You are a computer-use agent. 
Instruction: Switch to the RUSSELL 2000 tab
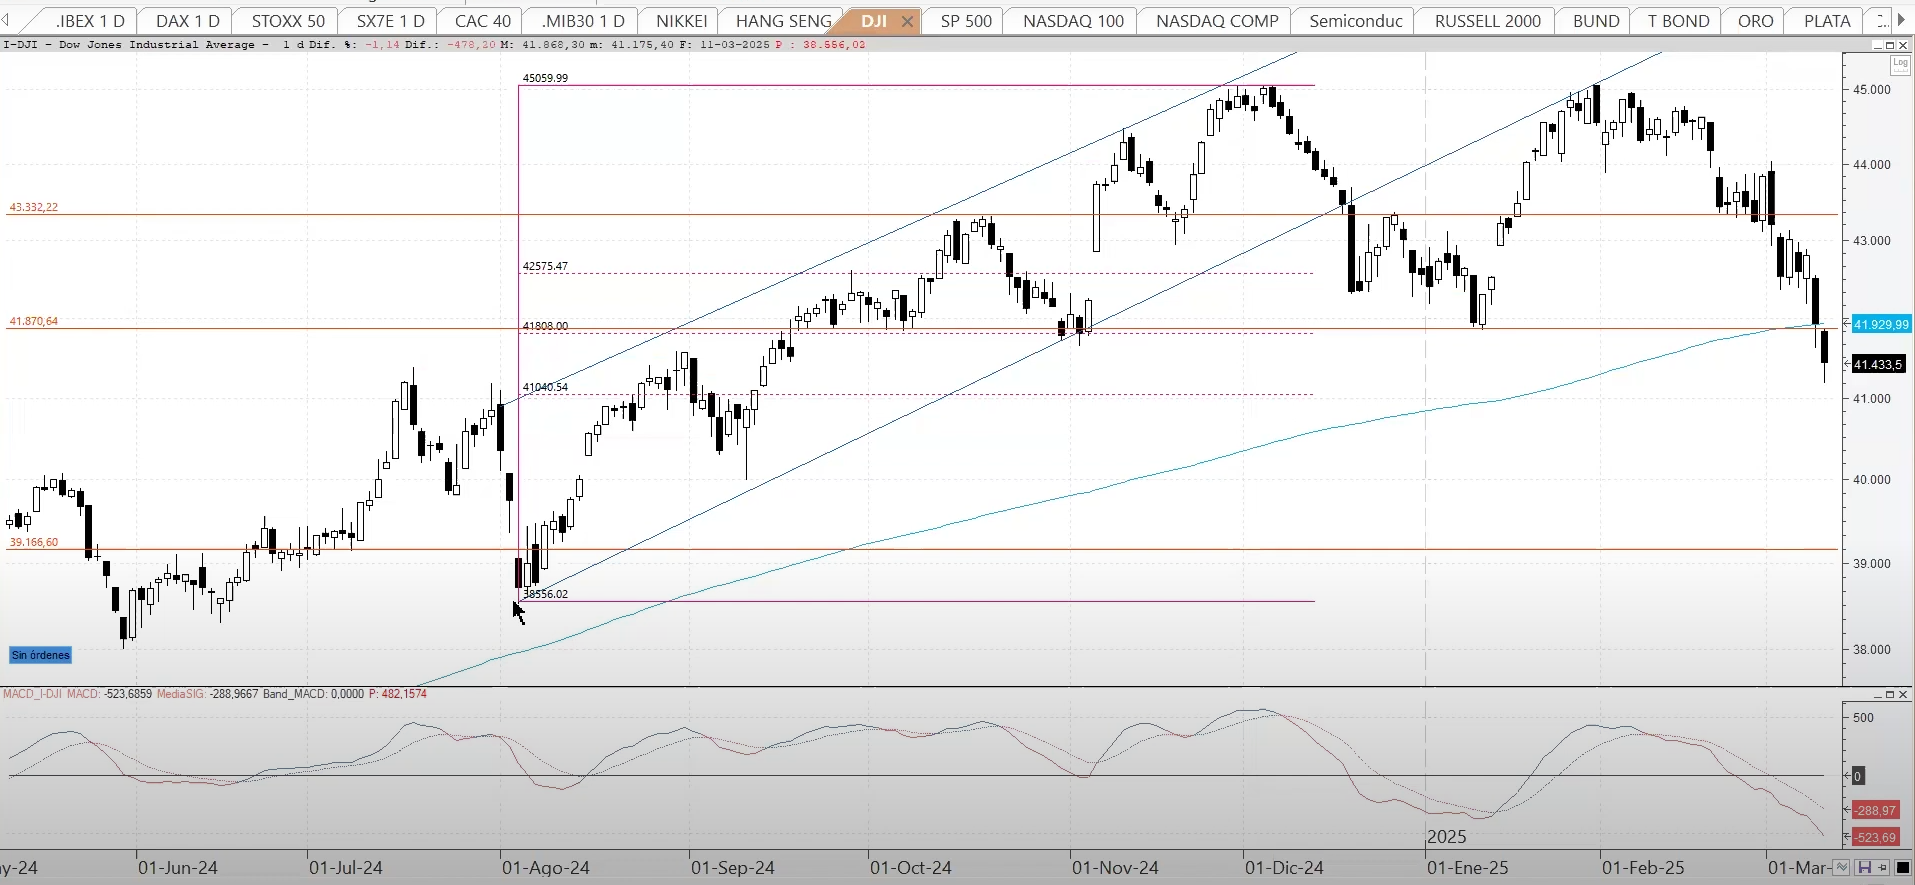coord(1487,21)
